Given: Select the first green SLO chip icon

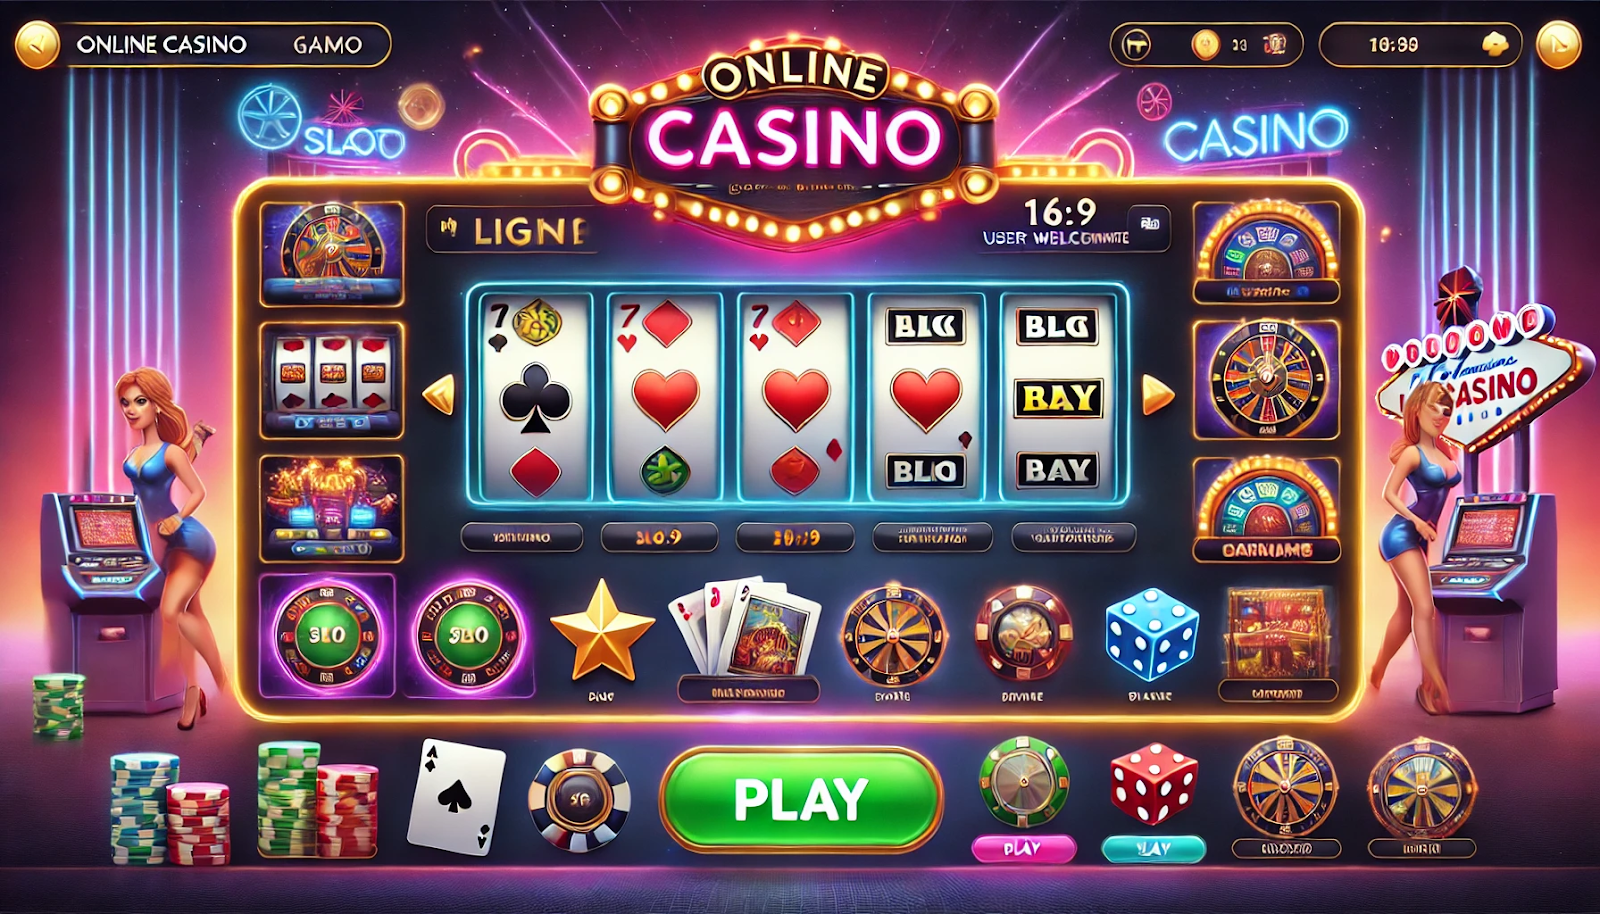Looking at the screenshot, I should (x=327, y=635).
